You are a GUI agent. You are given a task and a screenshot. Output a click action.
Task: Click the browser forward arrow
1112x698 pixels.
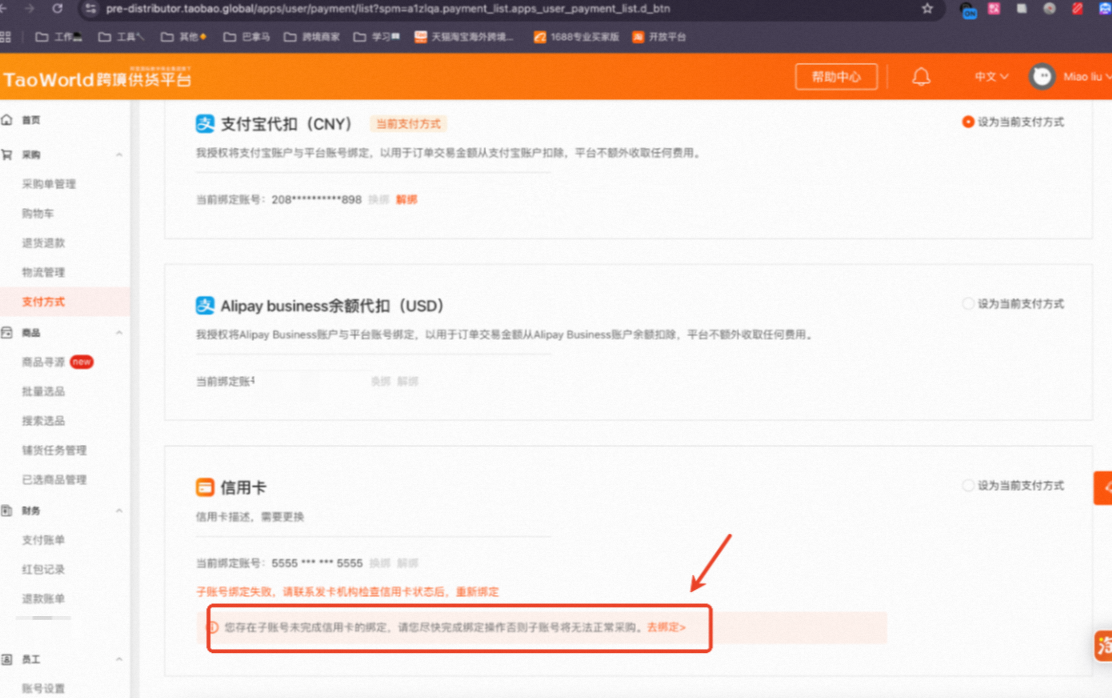30,9
